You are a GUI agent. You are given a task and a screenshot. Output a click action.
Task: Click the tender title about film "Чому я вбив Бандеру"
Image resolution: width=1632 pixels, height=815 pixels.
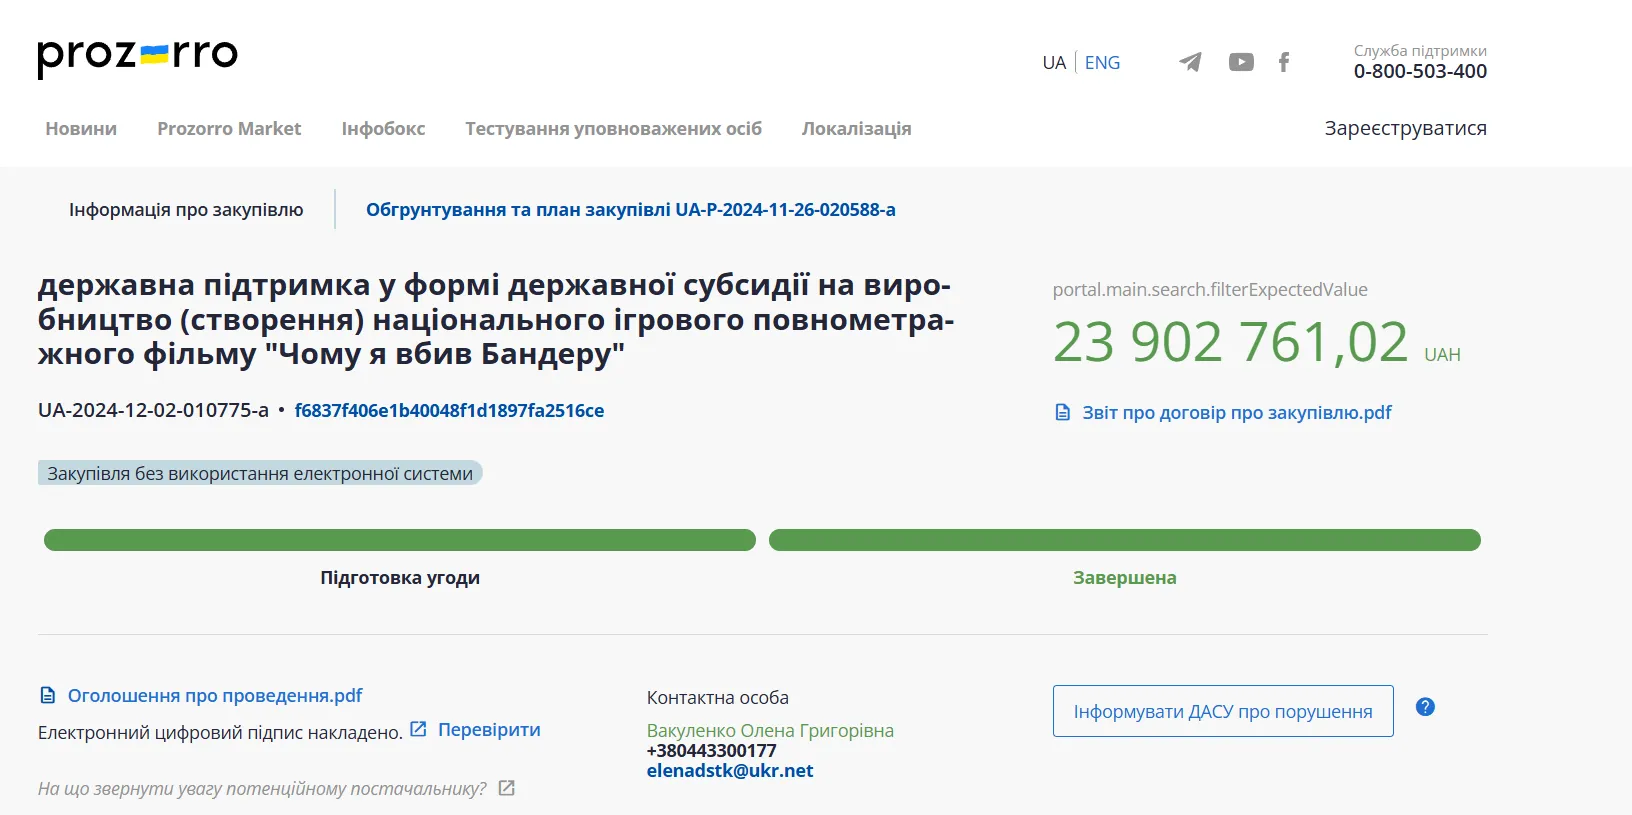496,319
